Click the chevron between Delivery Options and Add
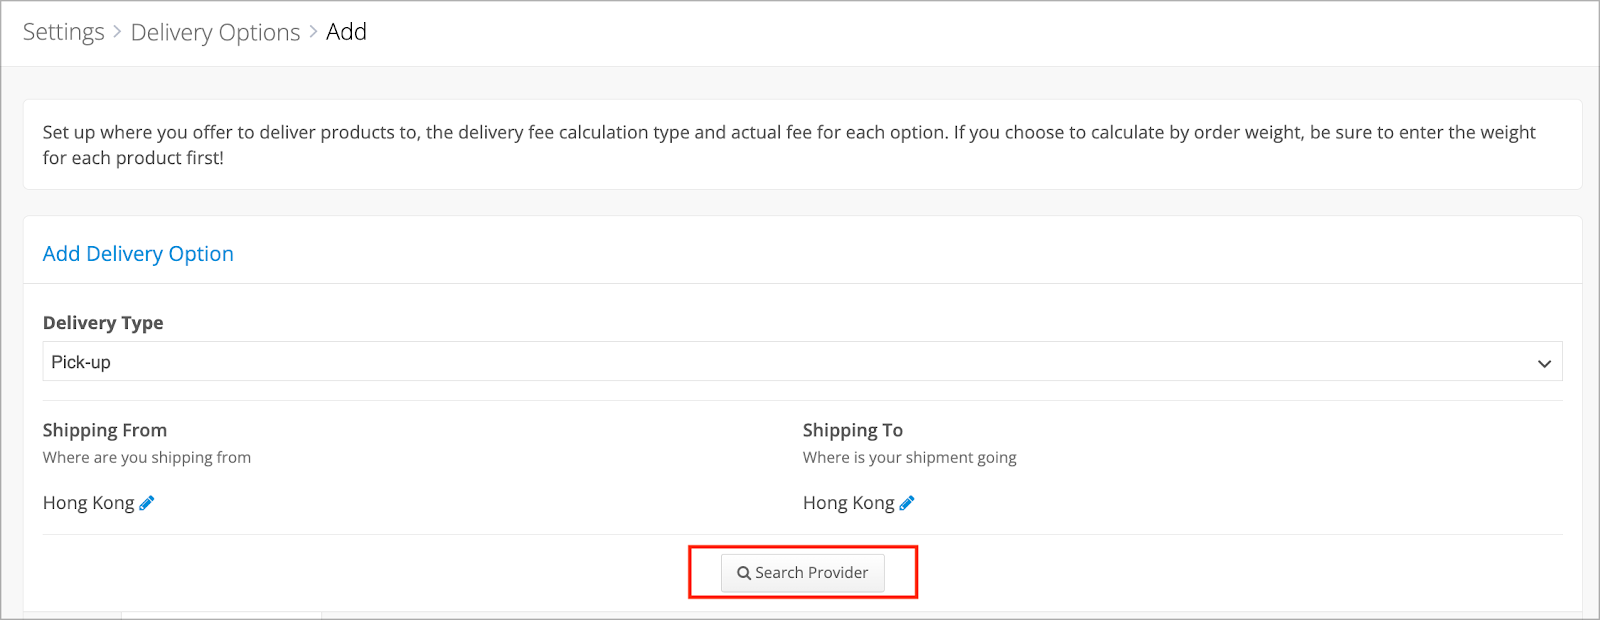 point(313,32)
